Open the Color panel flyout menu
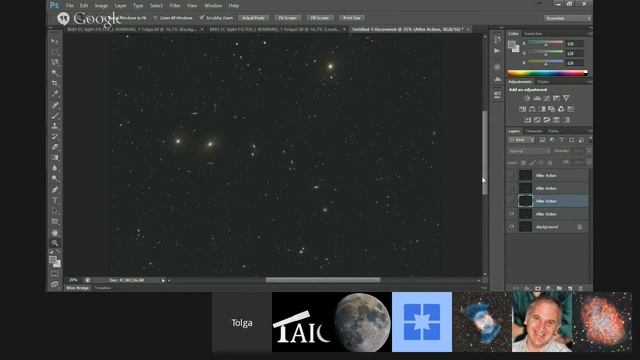Image resolution: width=640 pixels, height=360 pixels. pos(589,33)
